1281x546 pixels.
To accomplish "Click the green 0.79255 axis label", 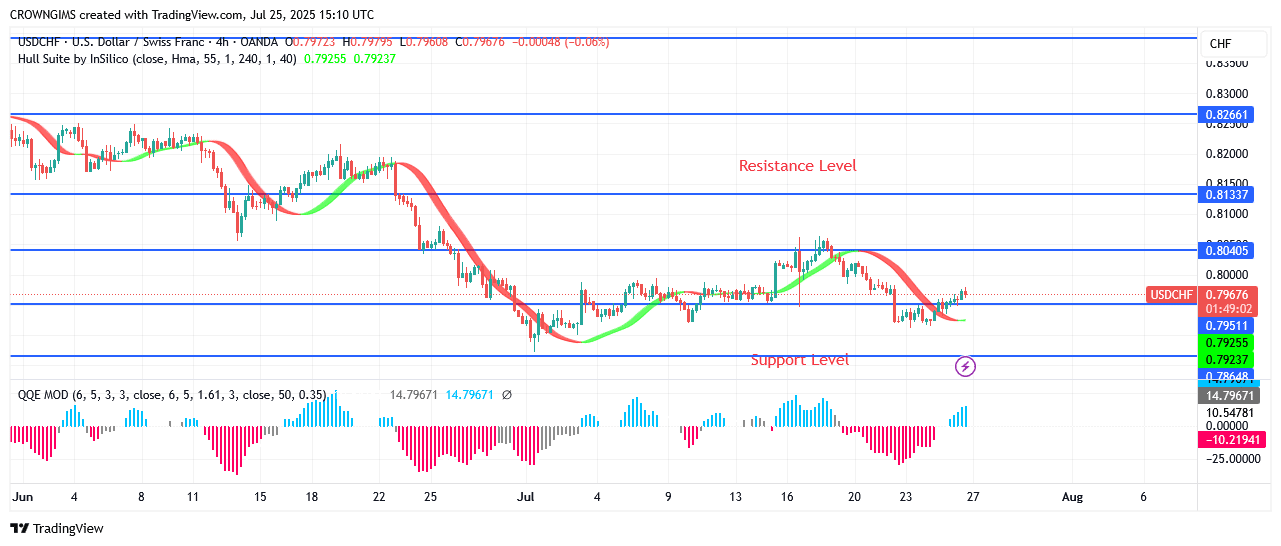I will tap(1225, 343).
